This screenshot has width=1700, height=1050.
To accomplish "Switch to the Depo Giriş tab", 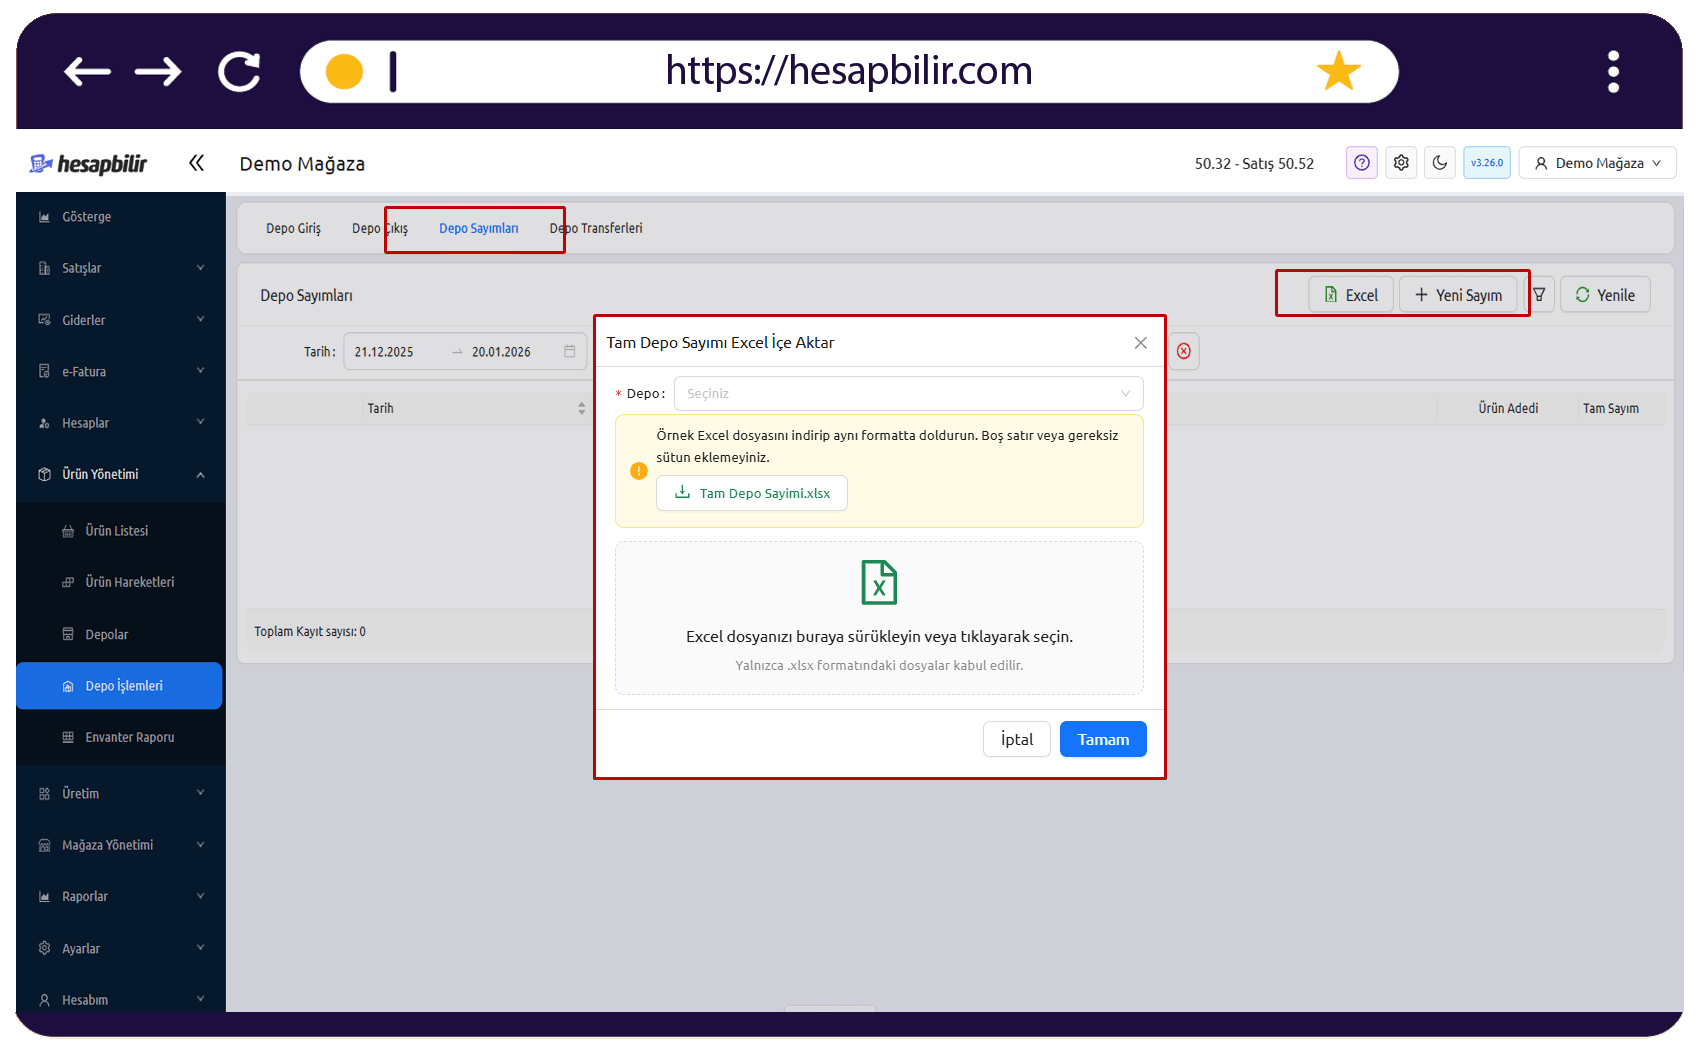I will tap(293, 228).
